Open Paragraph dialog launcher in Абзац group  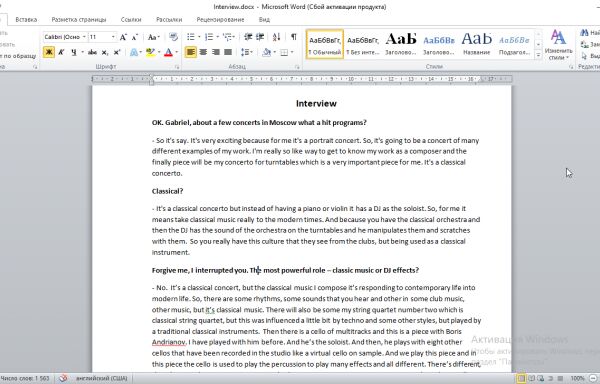coord(297,67)
